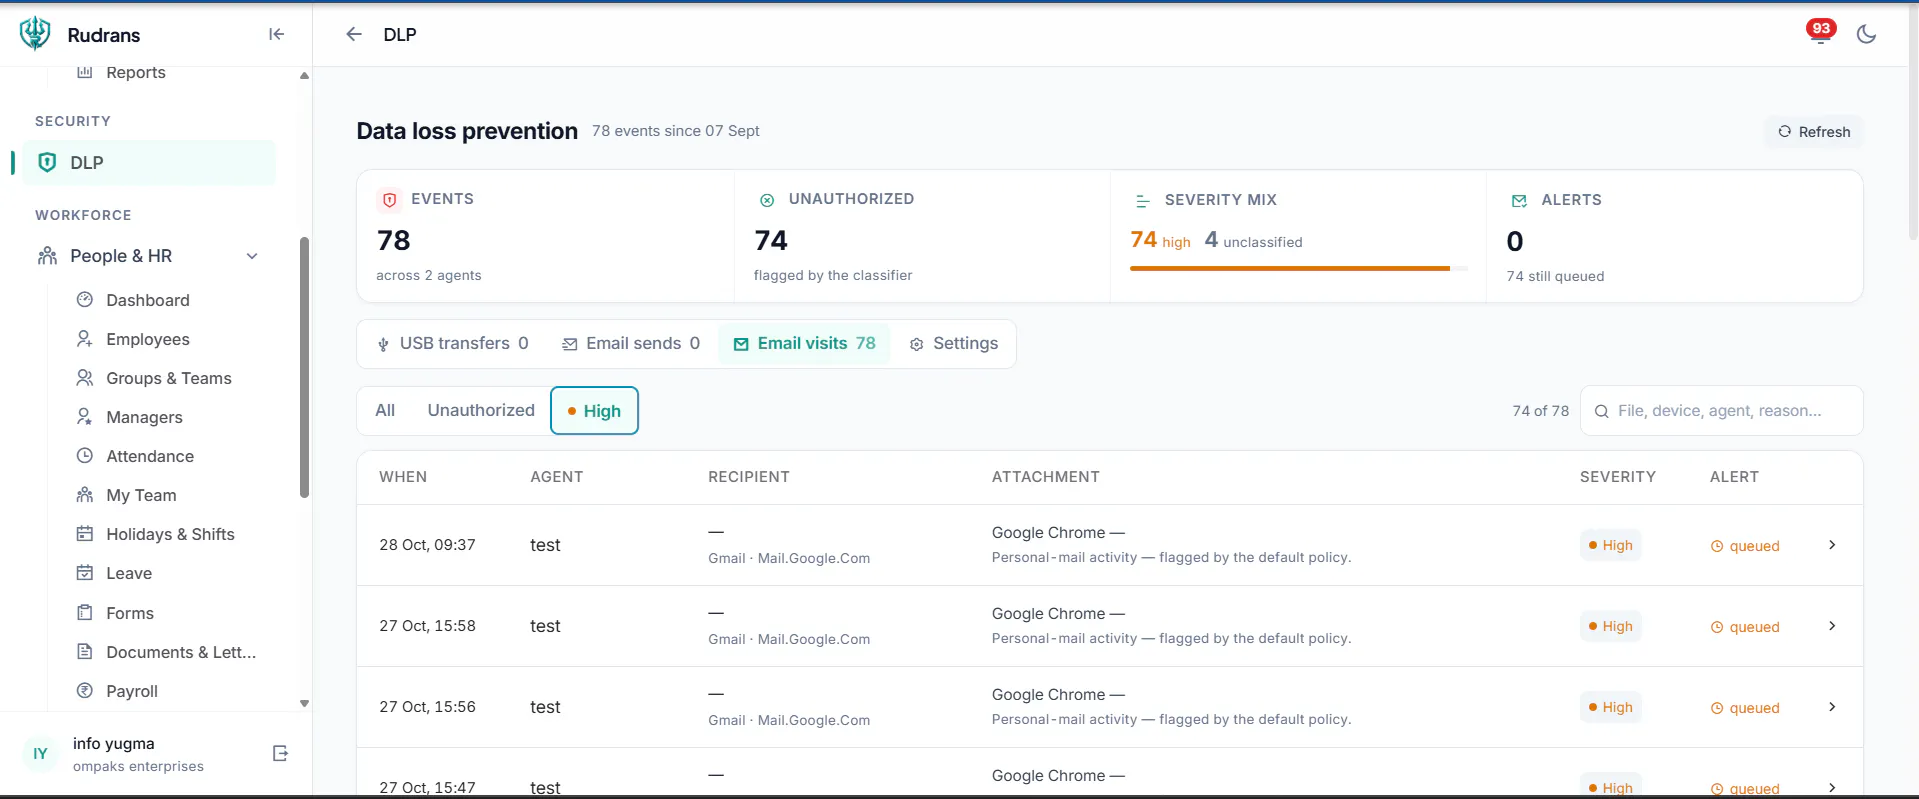The image size is (1919, 799).
Task: Collapse the People & HR section
Action: click(252, 256)
